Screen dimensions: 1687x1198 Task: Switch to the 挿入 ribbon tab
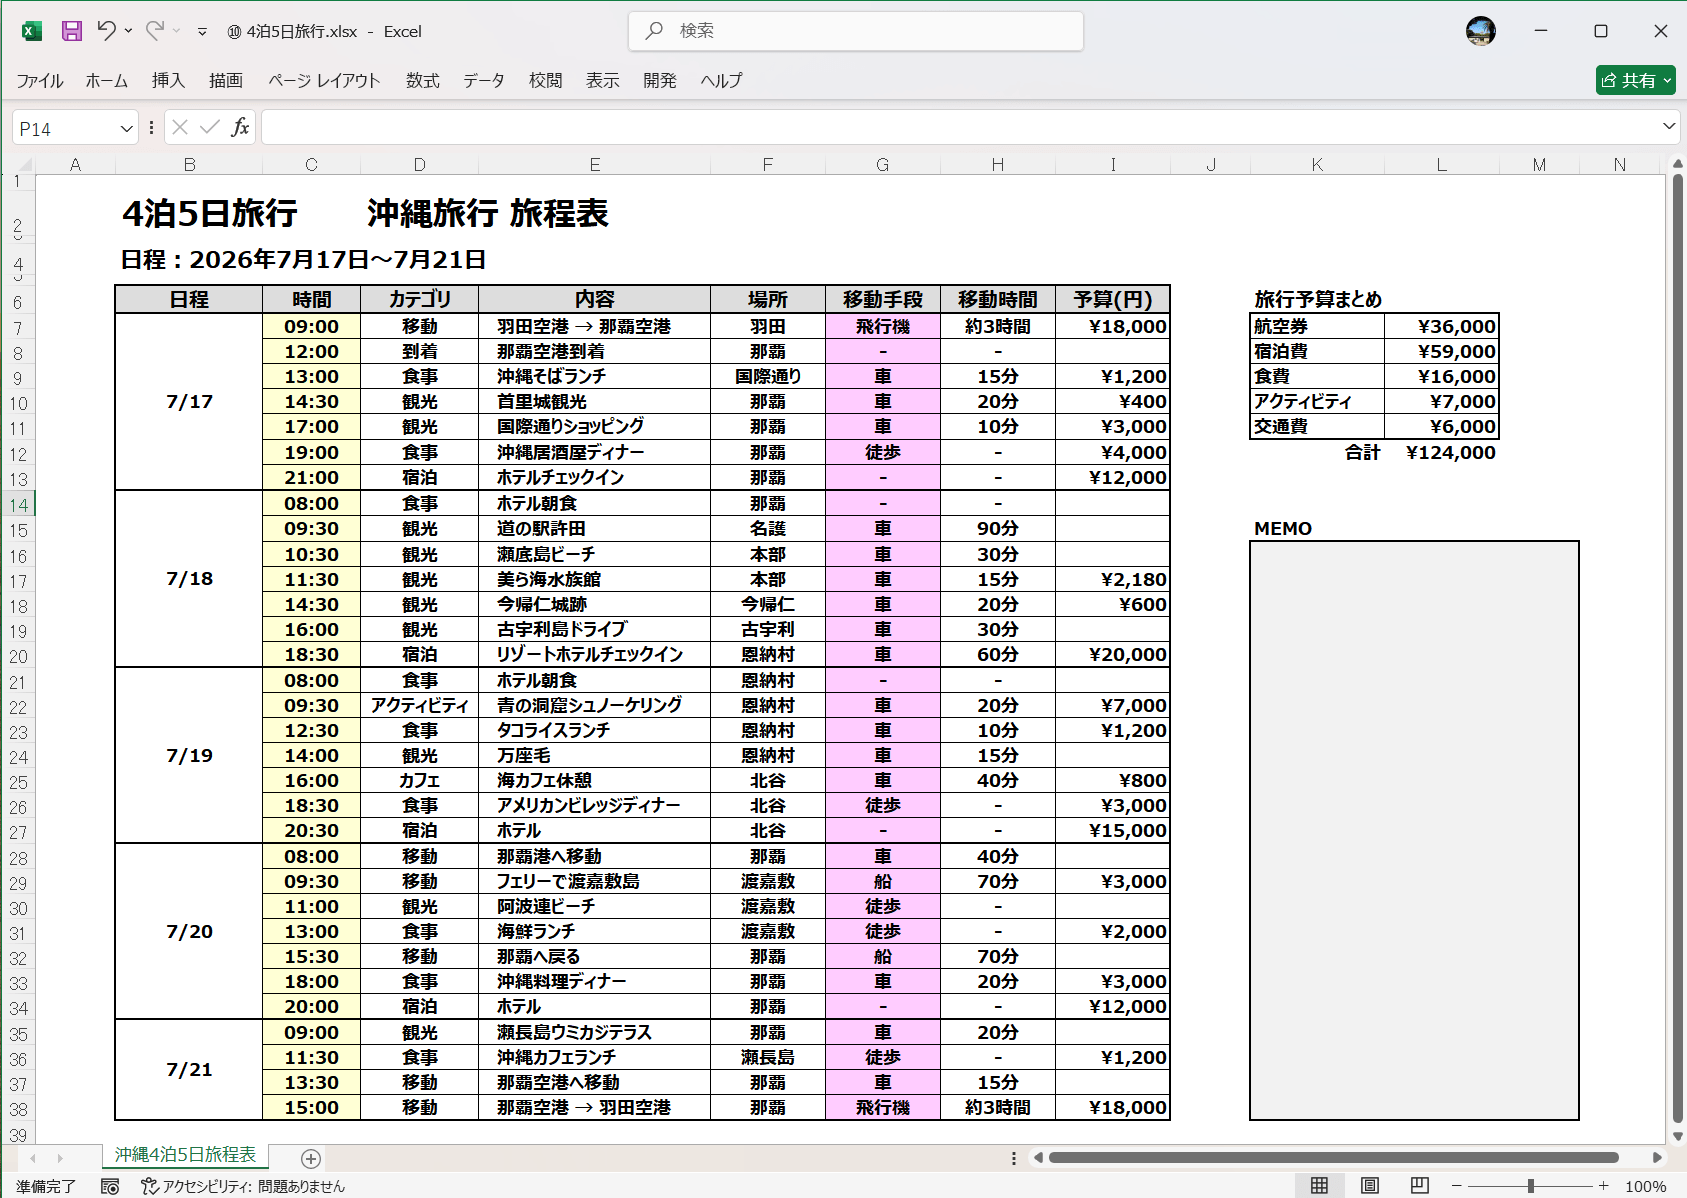(167, 81)
